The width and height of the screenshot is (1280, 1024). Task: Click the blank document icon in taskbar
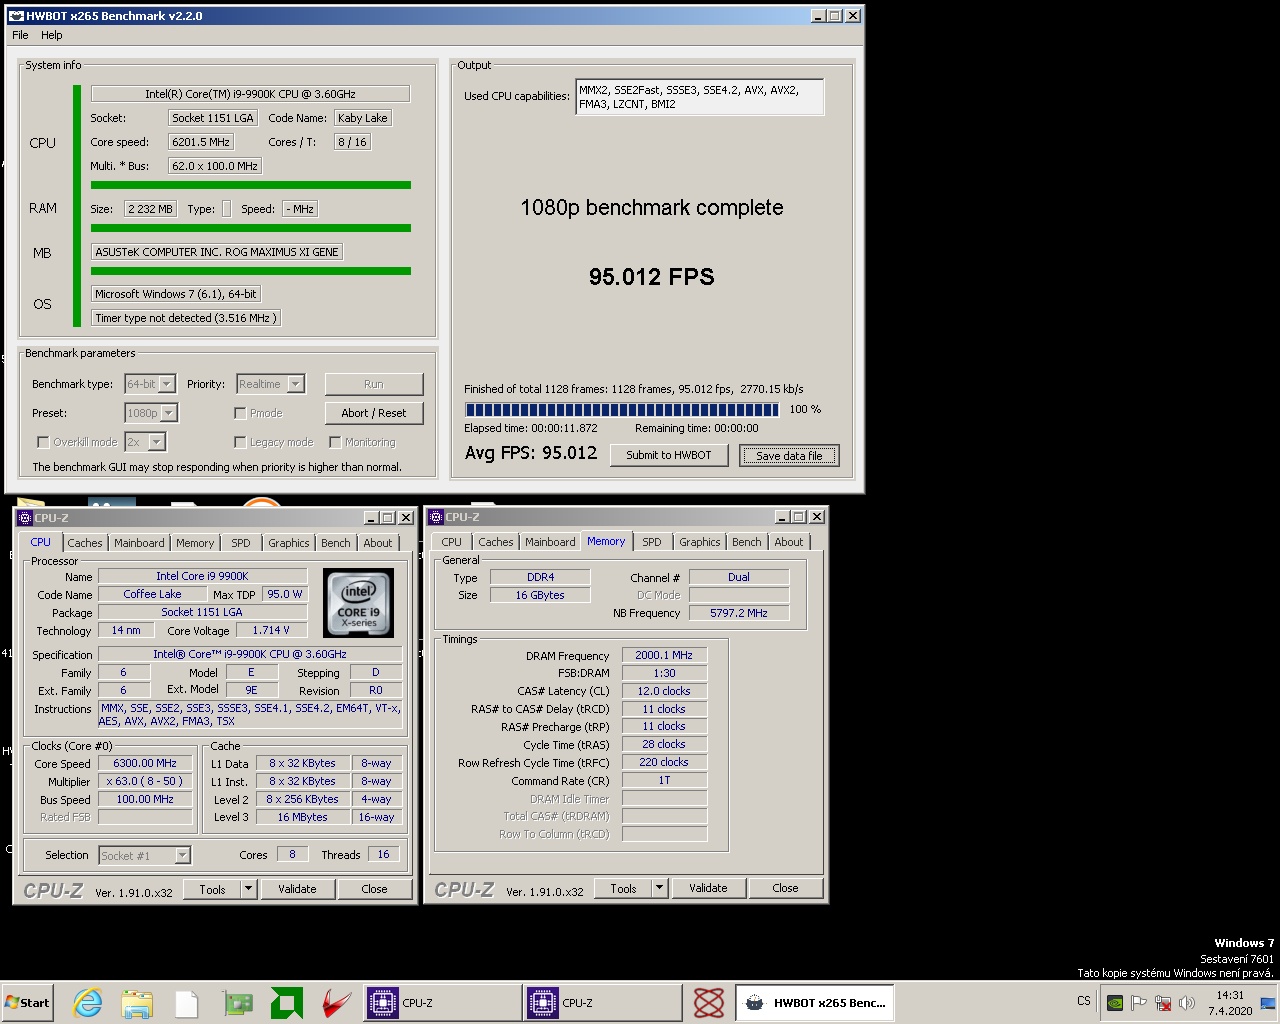click(187, 1002)
